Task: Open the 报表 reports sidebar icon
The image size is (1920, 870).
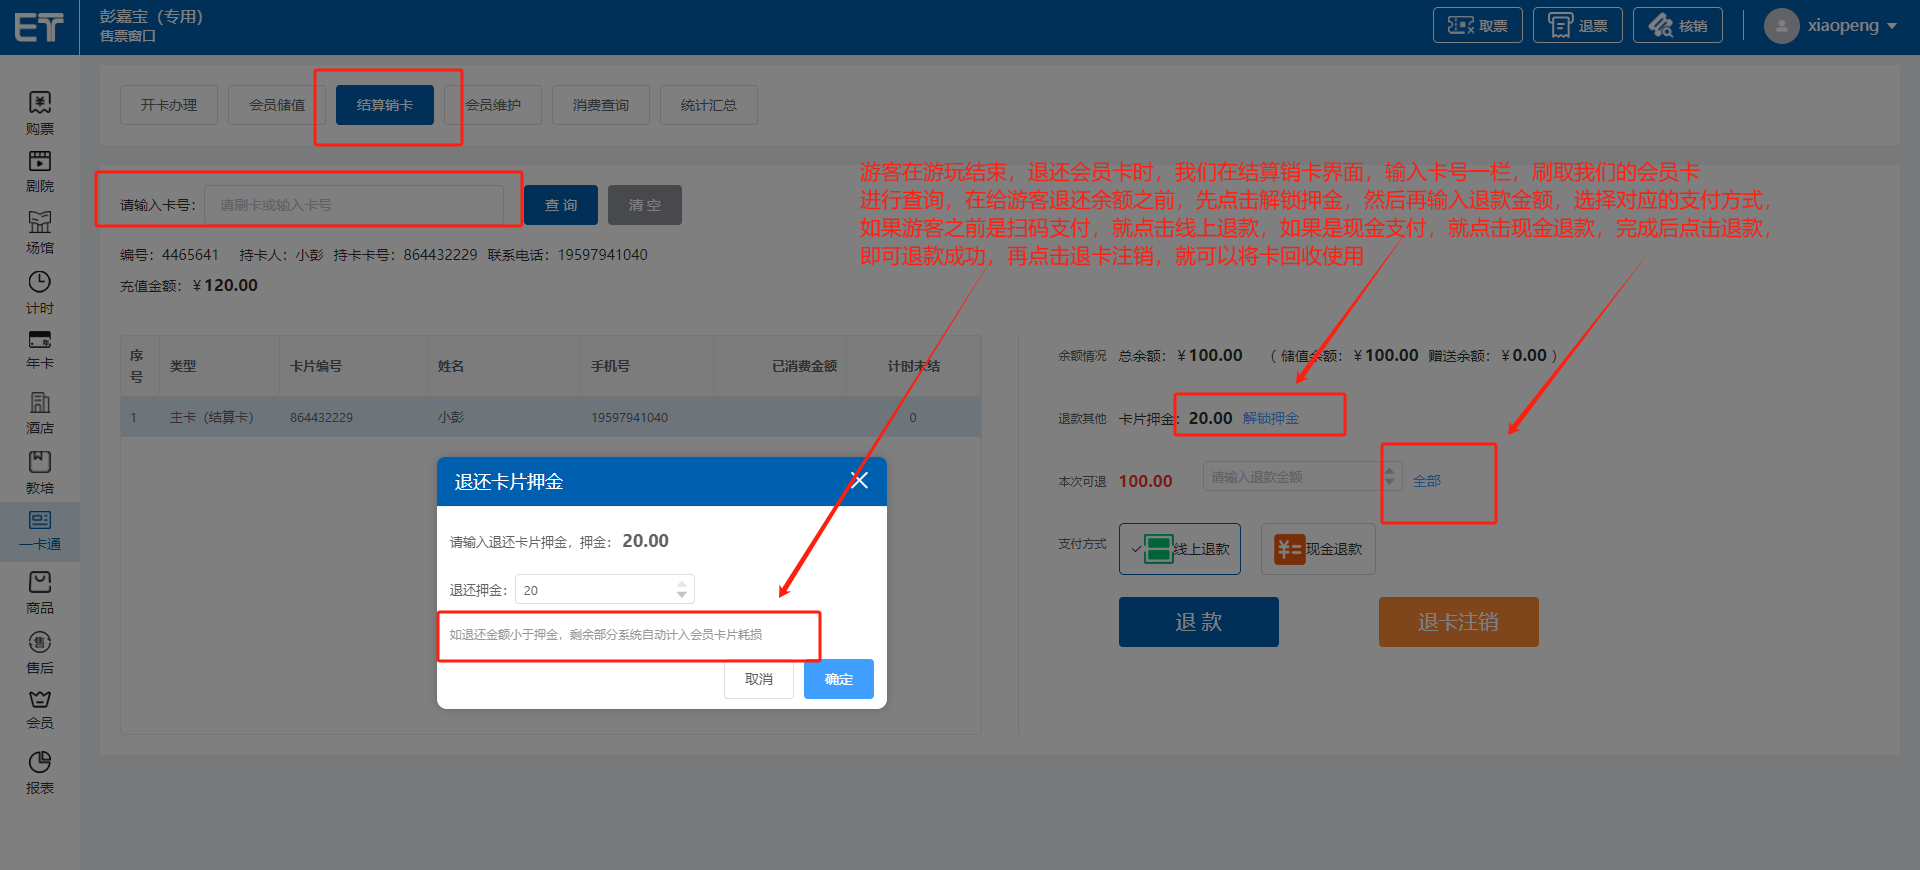Action: pos(40,772)
